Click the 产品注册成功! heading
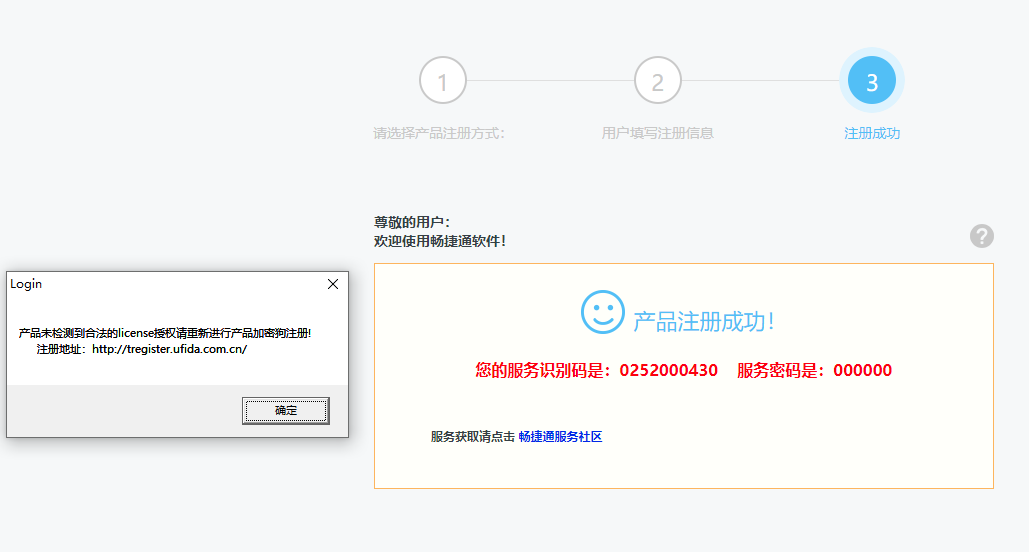This screenshot has height=552, width=1029. tap(704, 322)
